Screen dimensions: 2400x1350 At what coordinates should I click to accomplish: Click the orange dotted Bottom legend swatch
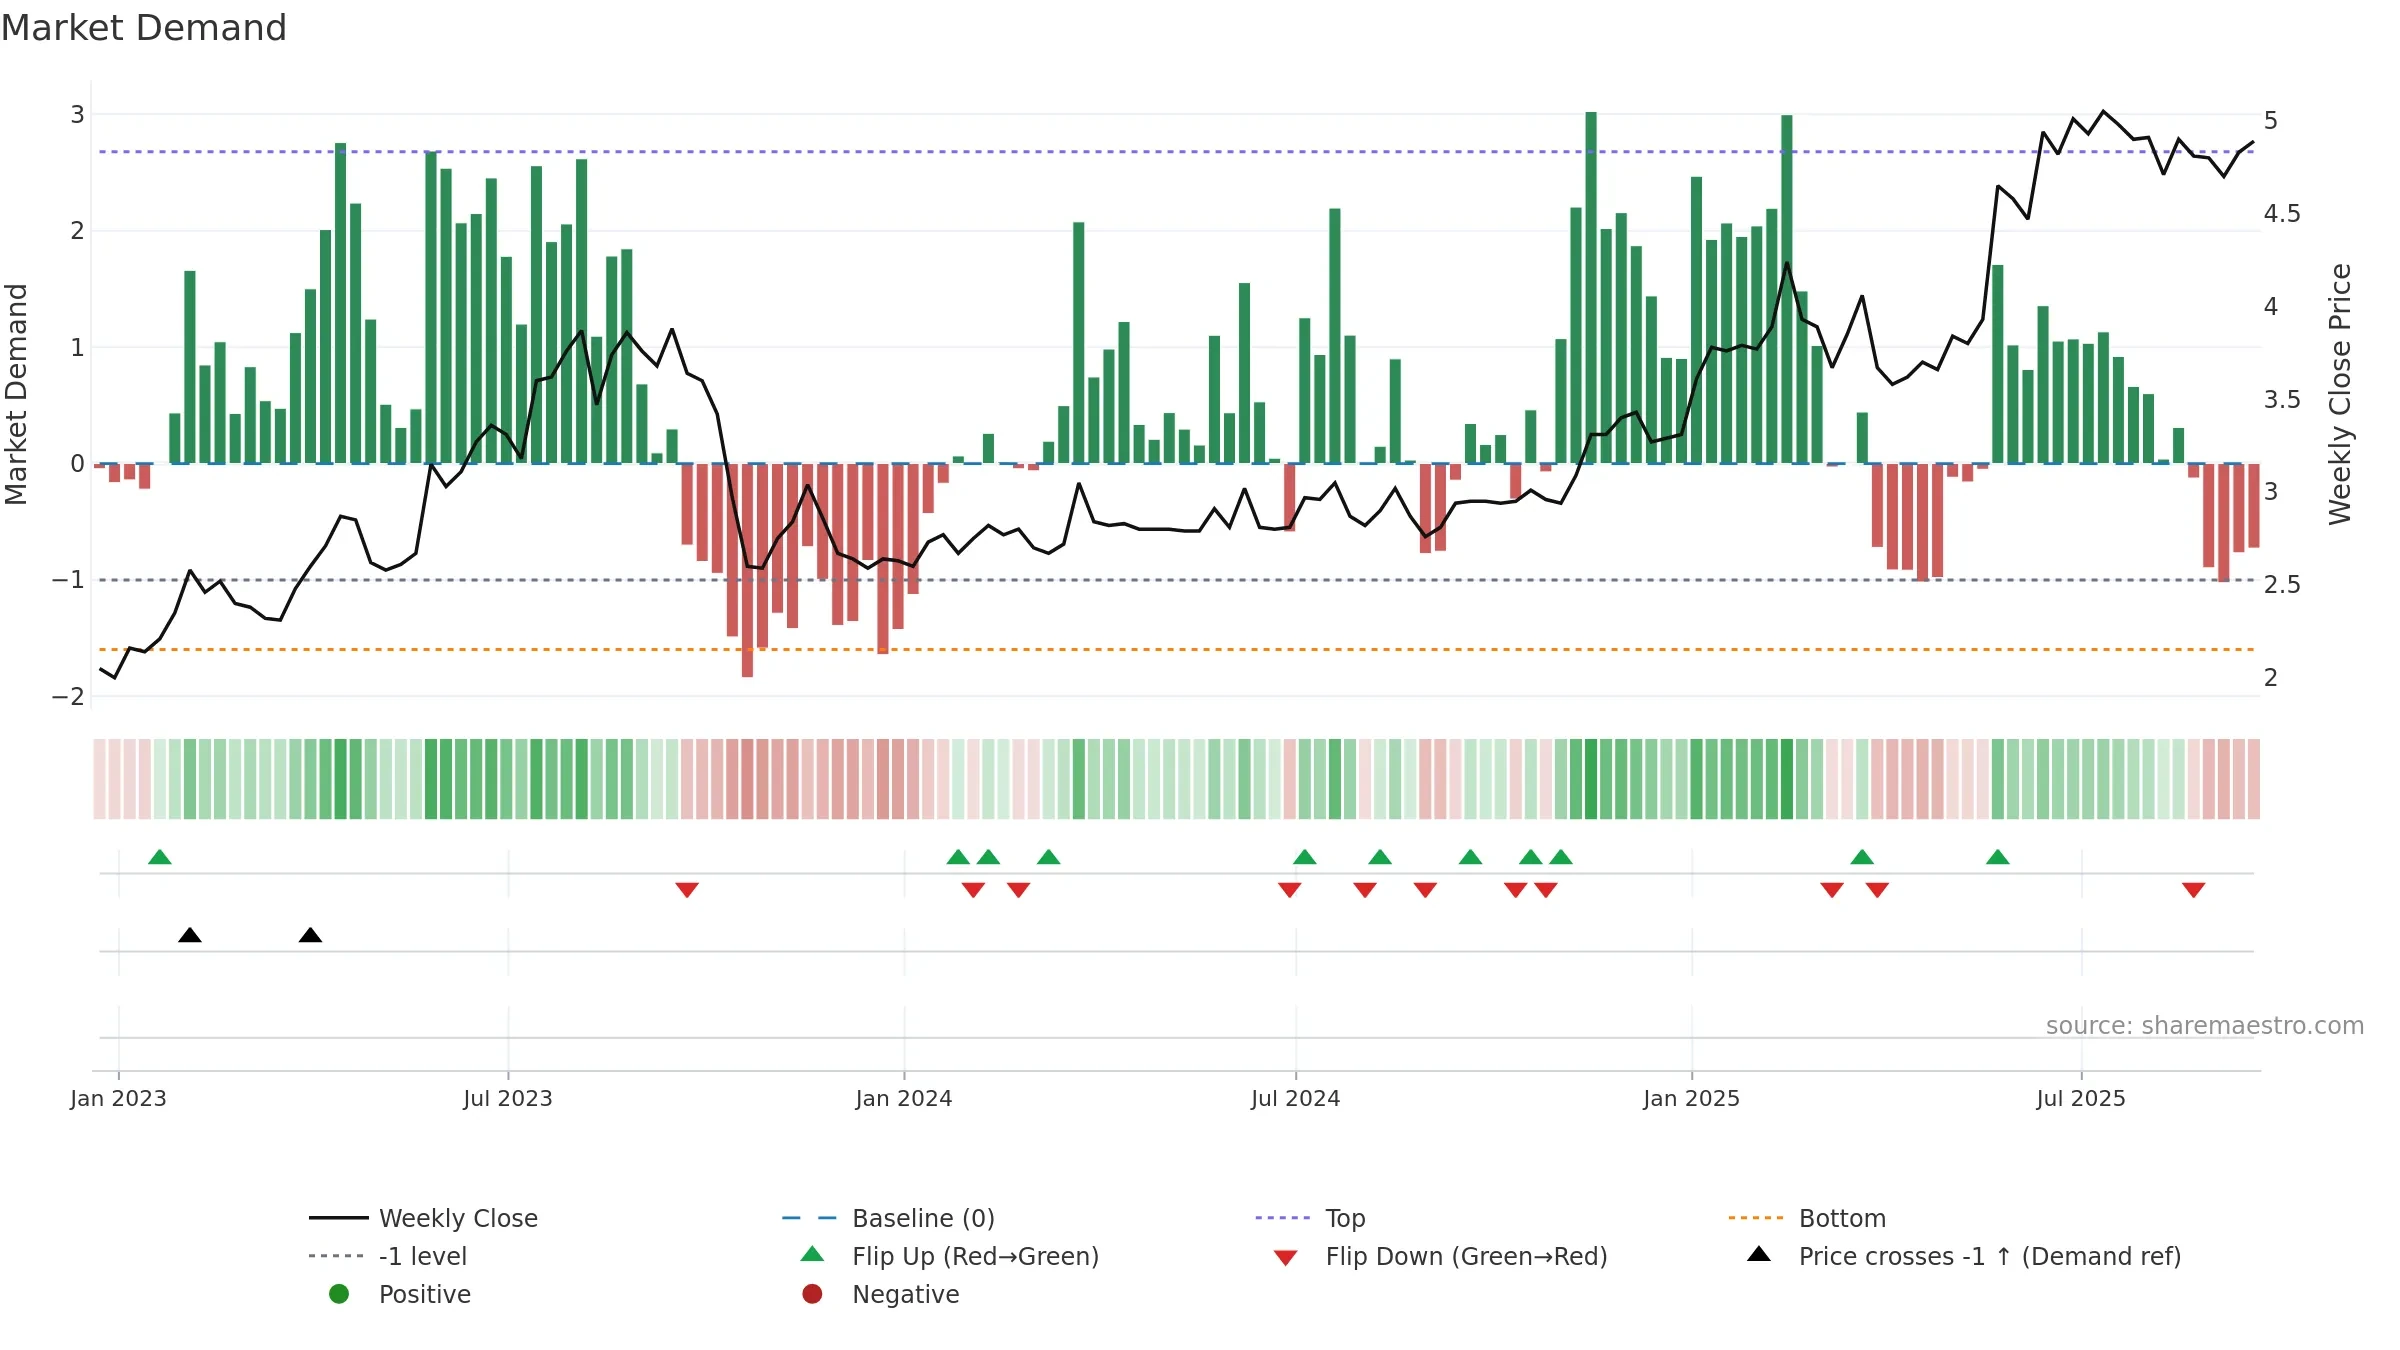[1756, 1218]
